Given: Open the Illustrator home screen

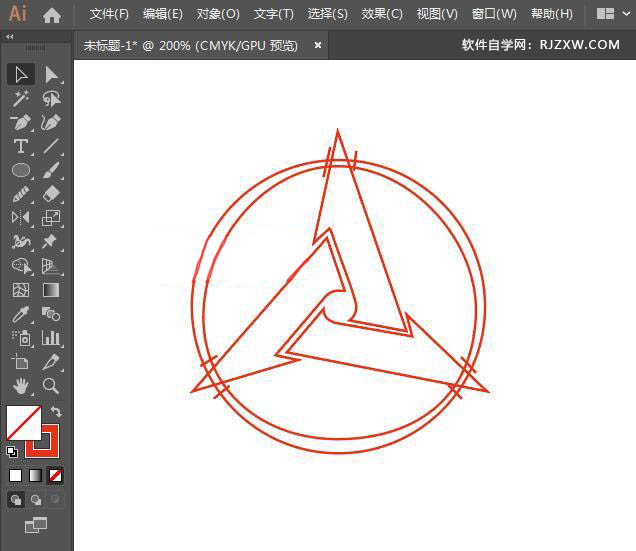Looking at the screenshot, I should [52, 15].
